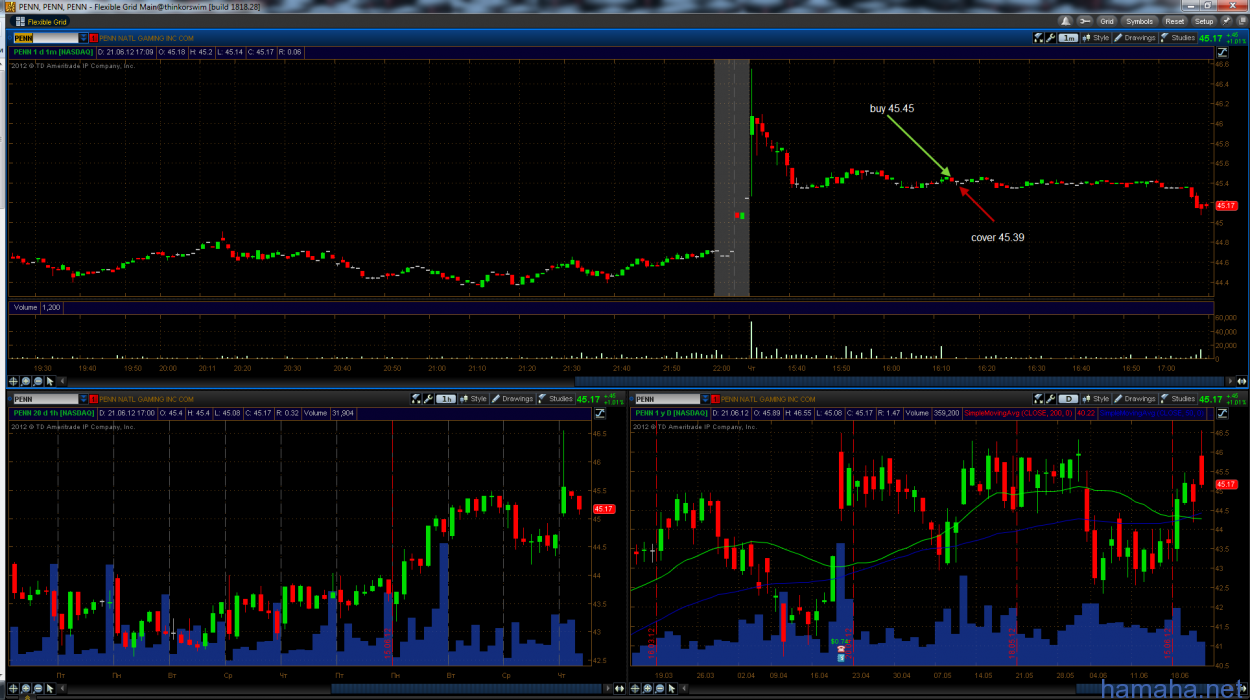Open the alerts bell icon
This screenshot has width=1250, height=700.
[1066, 21]
